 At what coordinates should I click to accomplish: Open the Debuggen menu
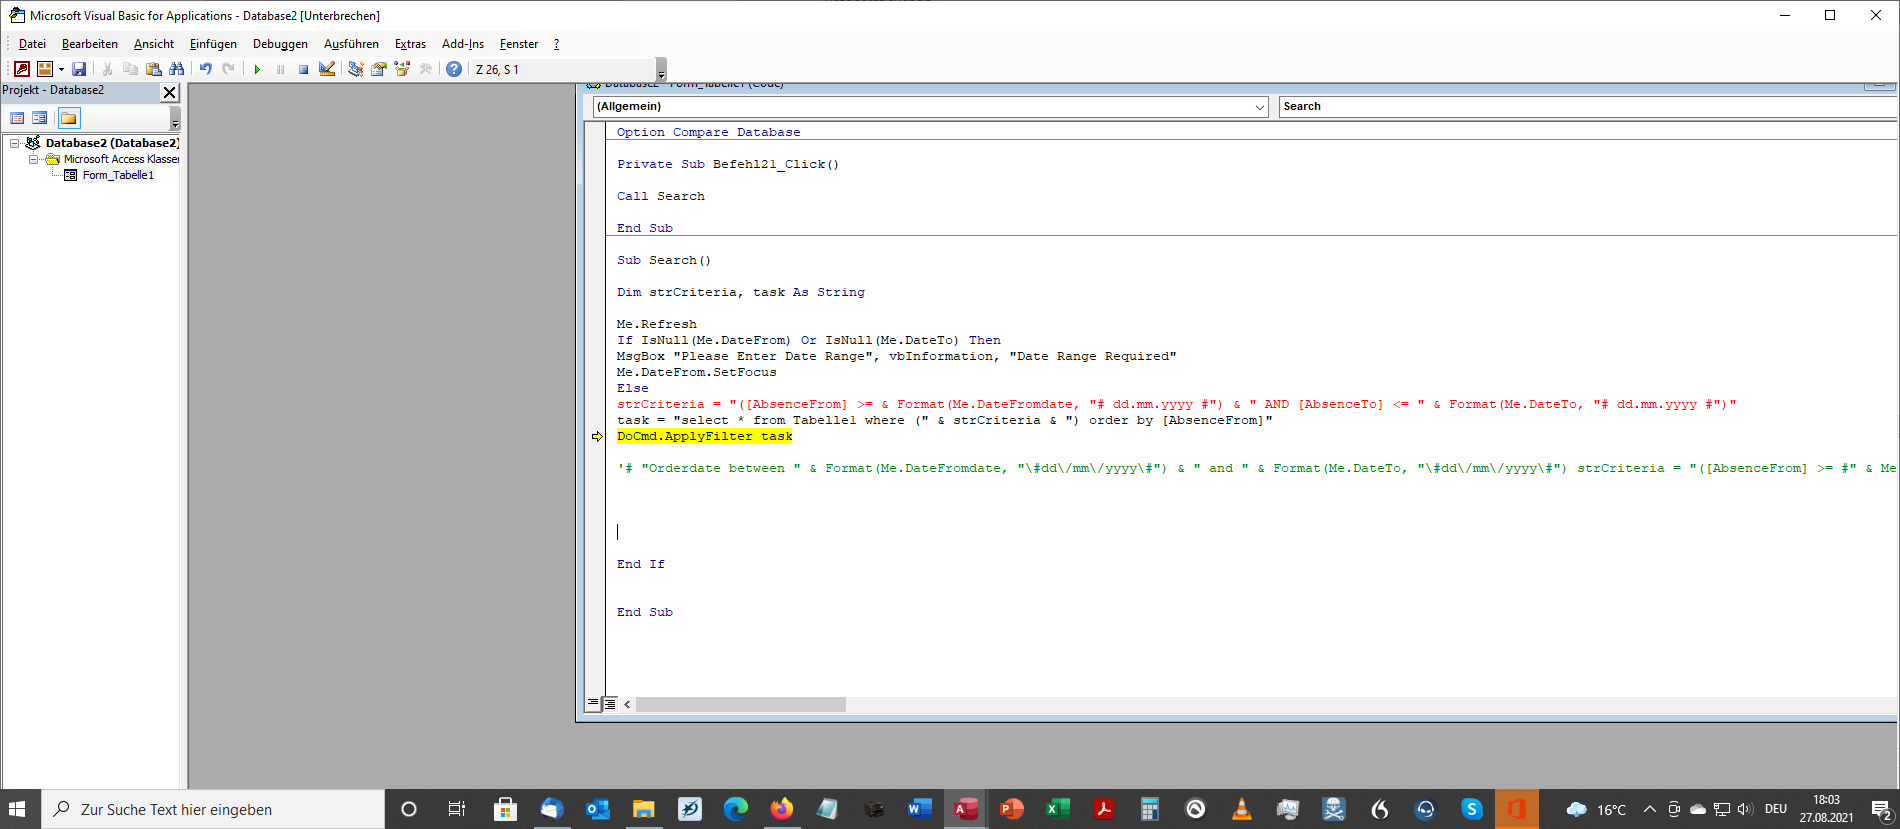(x=280, y=44)
